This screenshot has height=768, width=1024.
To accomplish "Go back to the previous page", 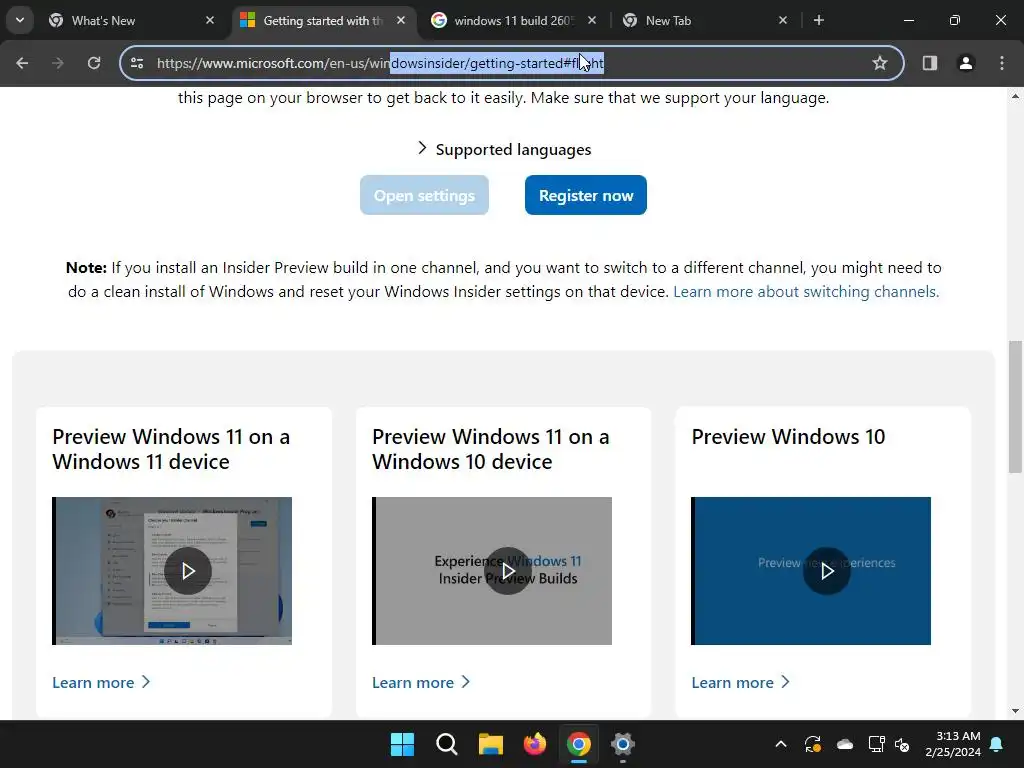I will (x=22, y=63).
